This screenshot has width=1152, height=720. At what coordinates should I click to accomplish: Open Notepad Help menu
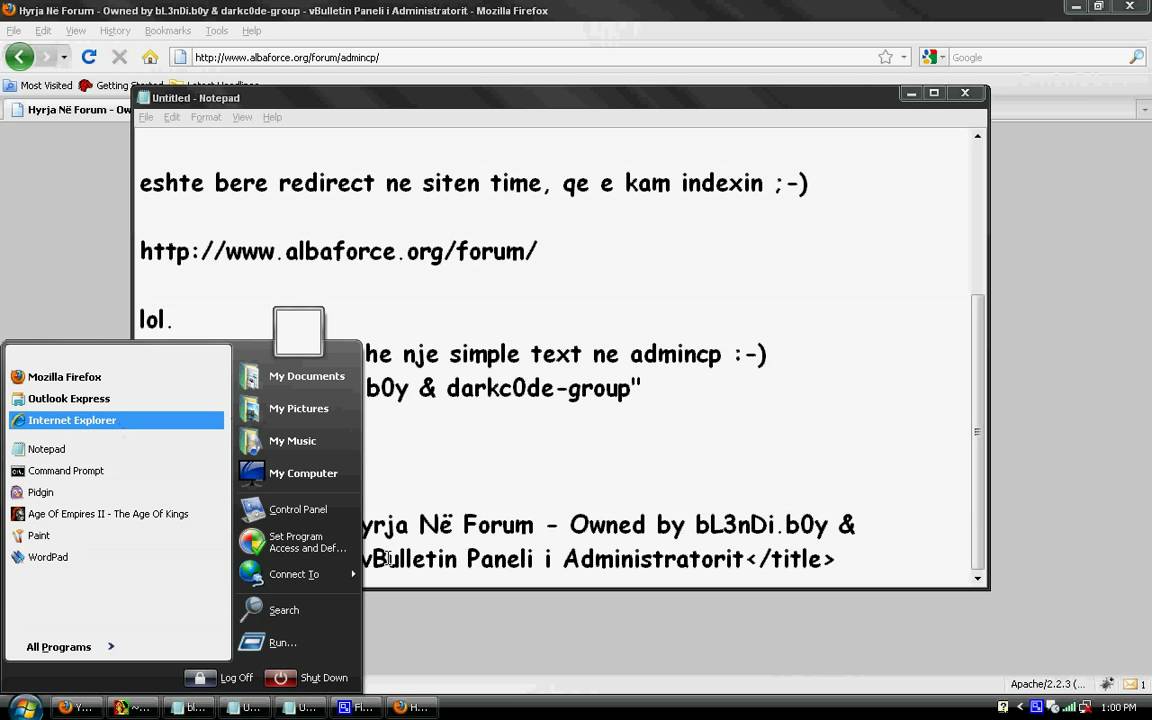pyautogui.click(x=273, y=117)
